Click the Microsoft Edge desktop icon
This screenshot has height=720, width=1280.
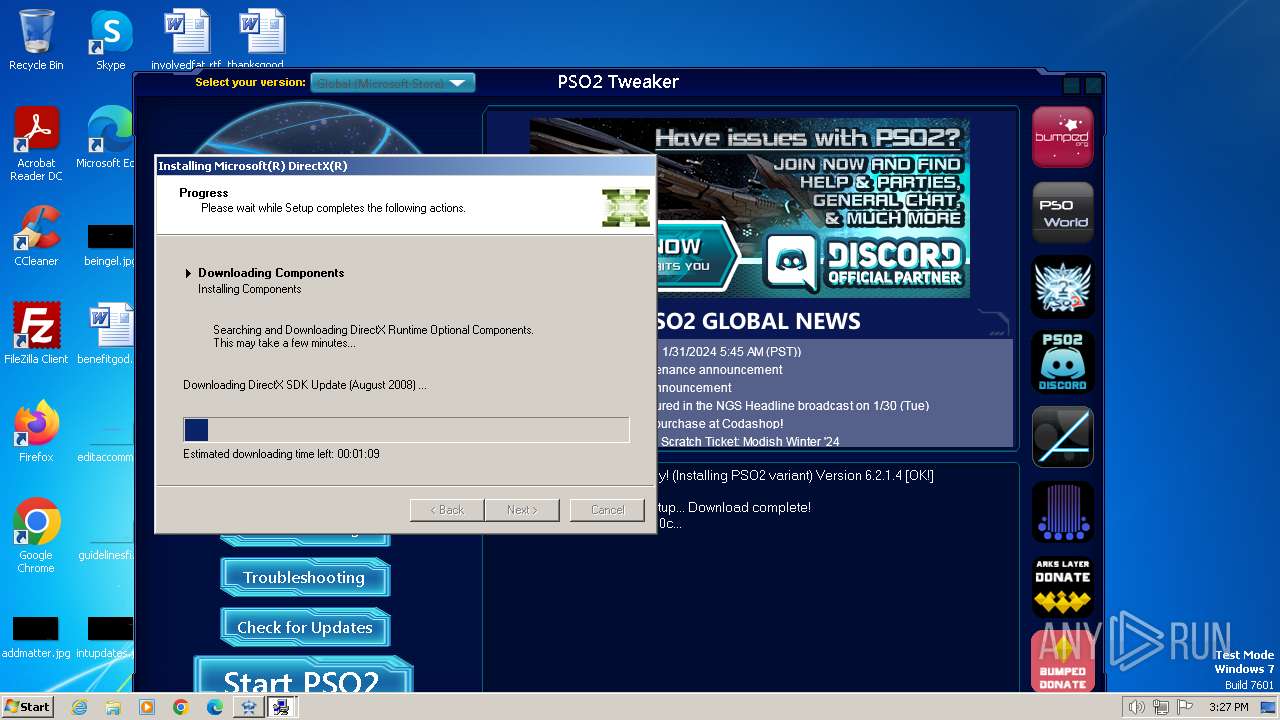(108, 138)
